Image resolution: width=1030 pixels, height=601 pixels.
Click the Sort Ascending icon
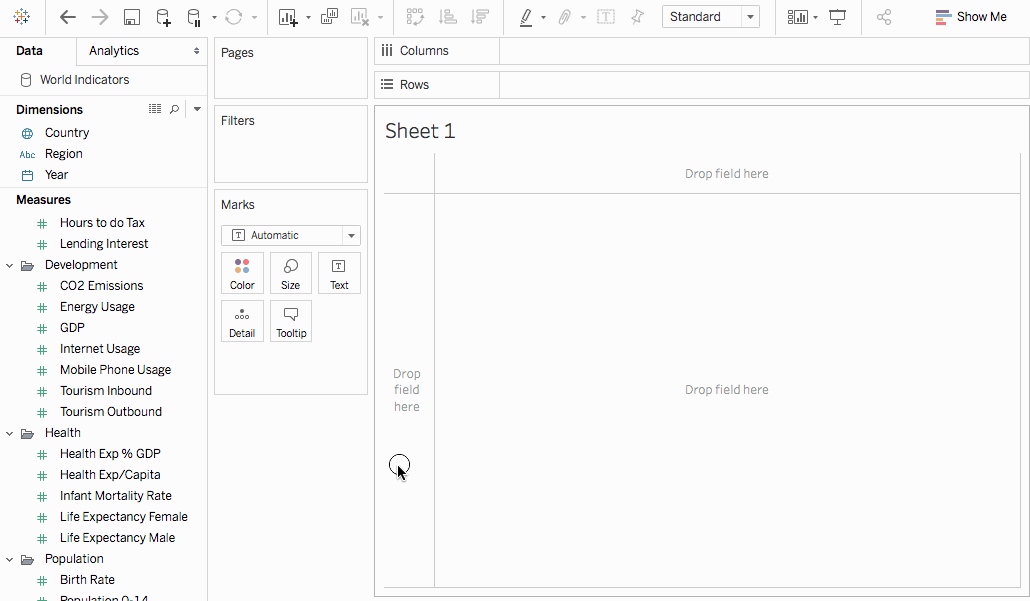(447, 17)
